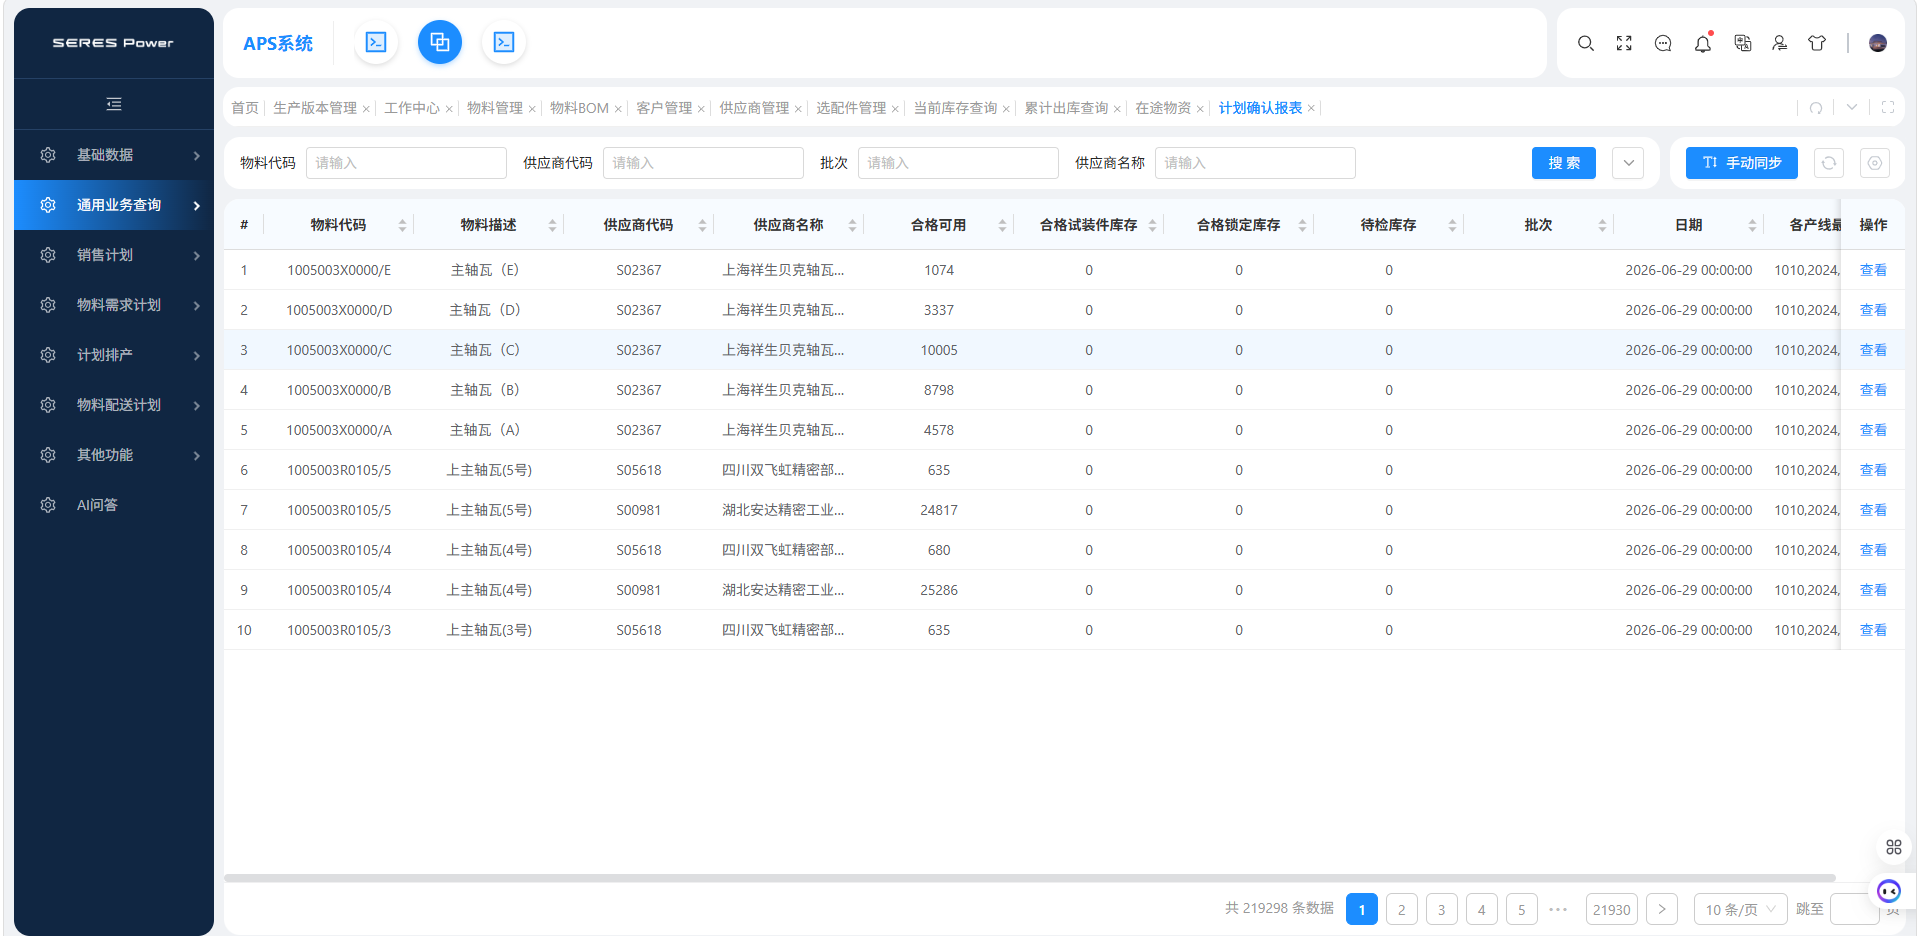This screenshot has height=936, width=1920.
Task: Switch to the 首页 tab
Action: coord(245,108)
